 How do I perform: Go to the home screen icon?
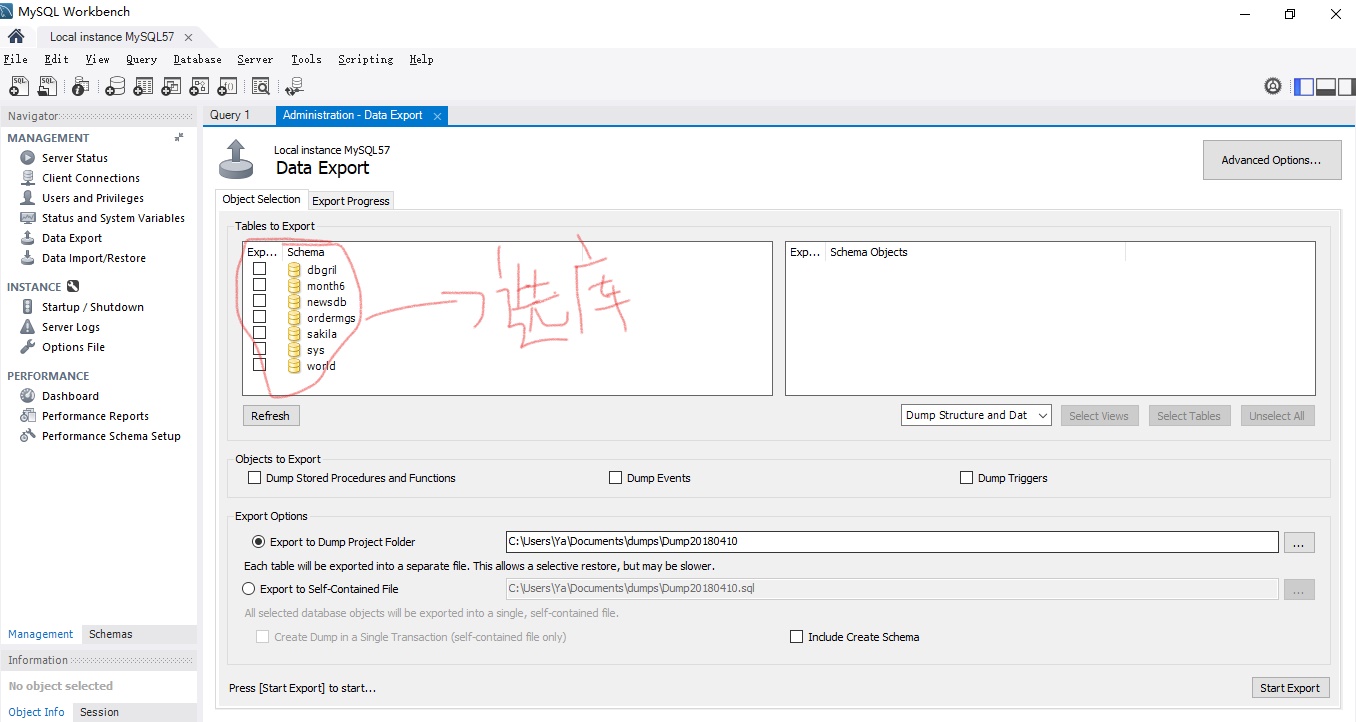16,36
